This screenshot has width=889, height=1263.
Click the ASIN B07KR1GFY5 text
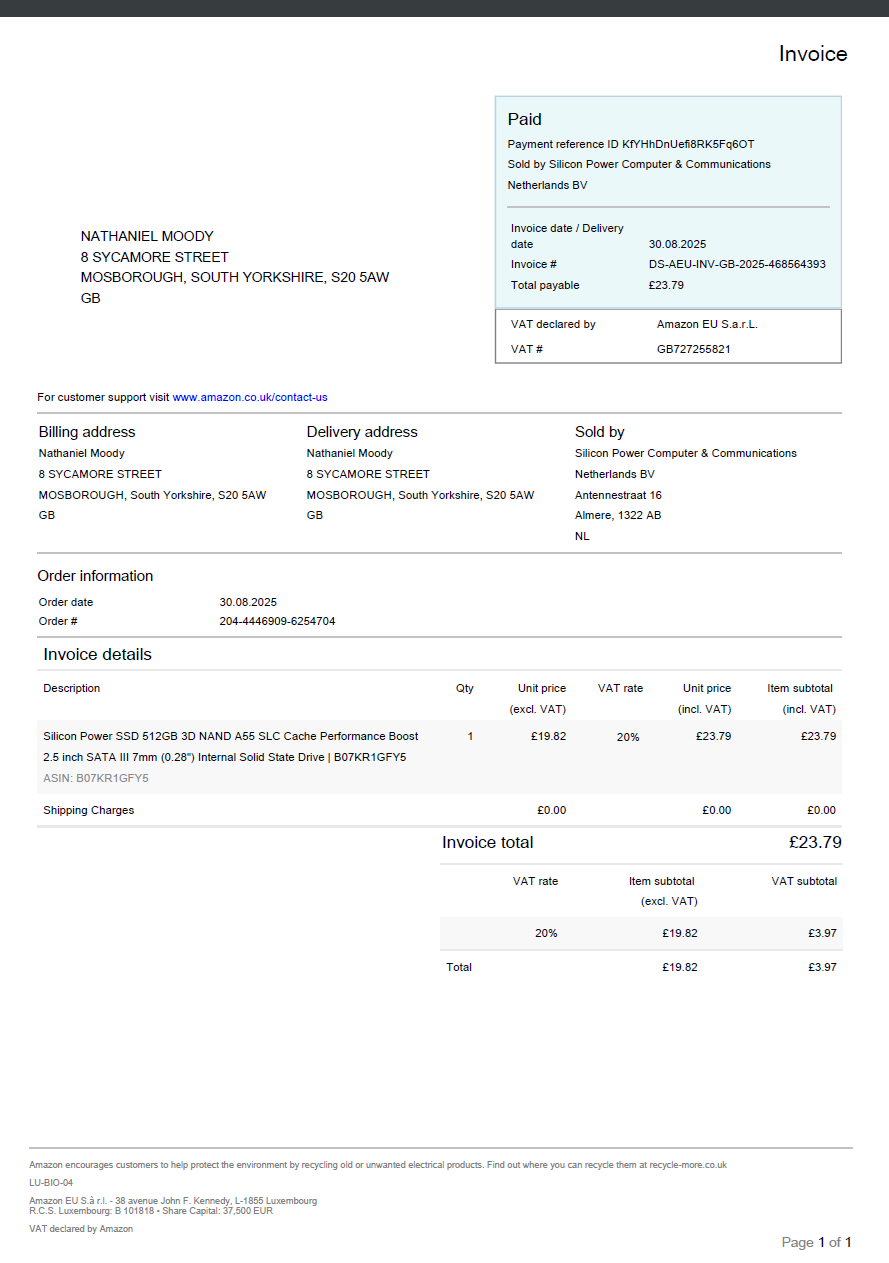(x=96, y=778)
